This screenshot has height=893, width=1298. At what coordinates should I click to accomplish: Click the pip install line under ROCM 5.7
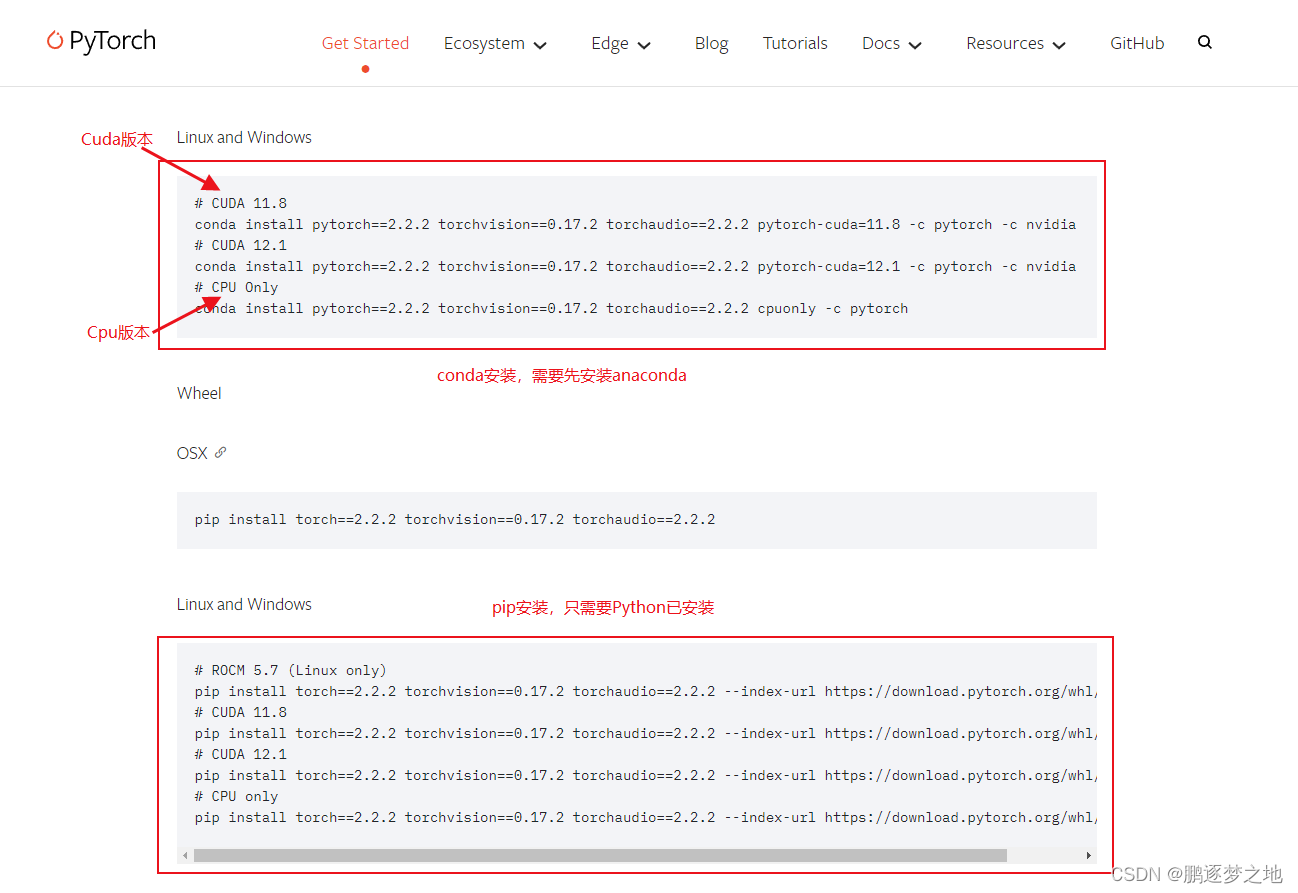[x=646, y=691]
